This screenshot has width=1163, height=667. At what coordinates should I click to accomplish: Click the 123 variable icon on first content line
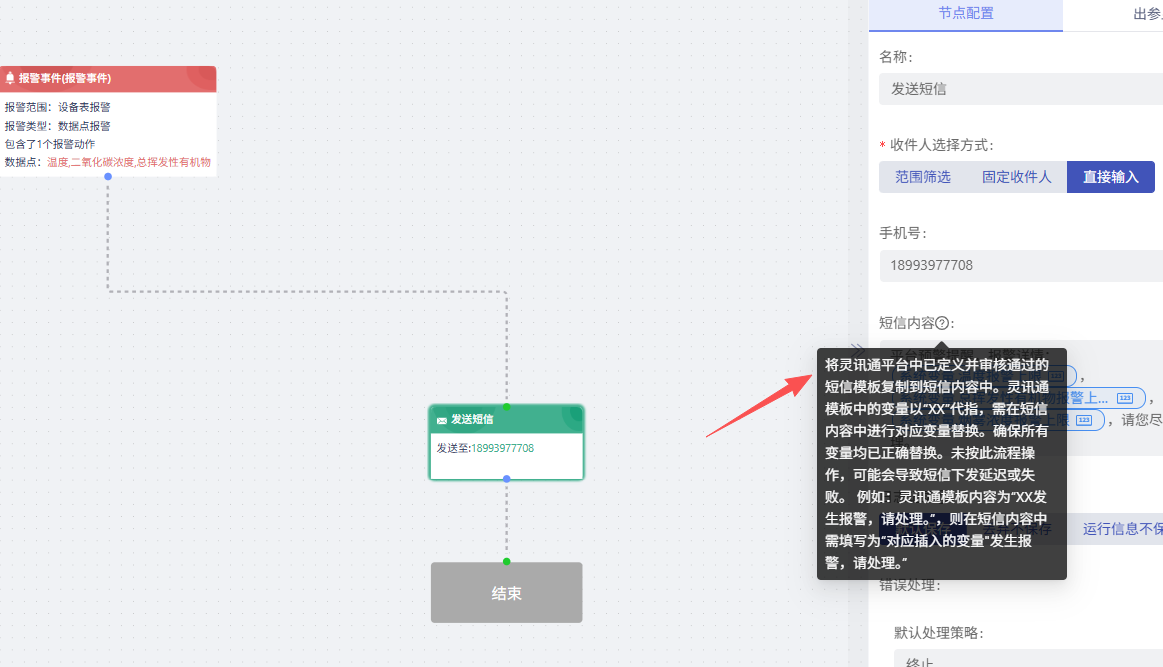pyautogui.click(x=1057, y=376)
